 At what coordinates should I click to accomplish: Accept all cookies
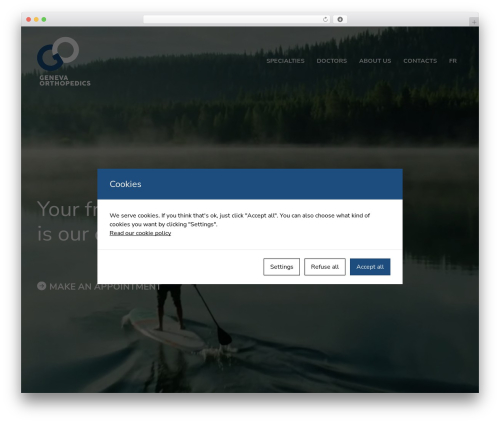[x=370, y=267]
